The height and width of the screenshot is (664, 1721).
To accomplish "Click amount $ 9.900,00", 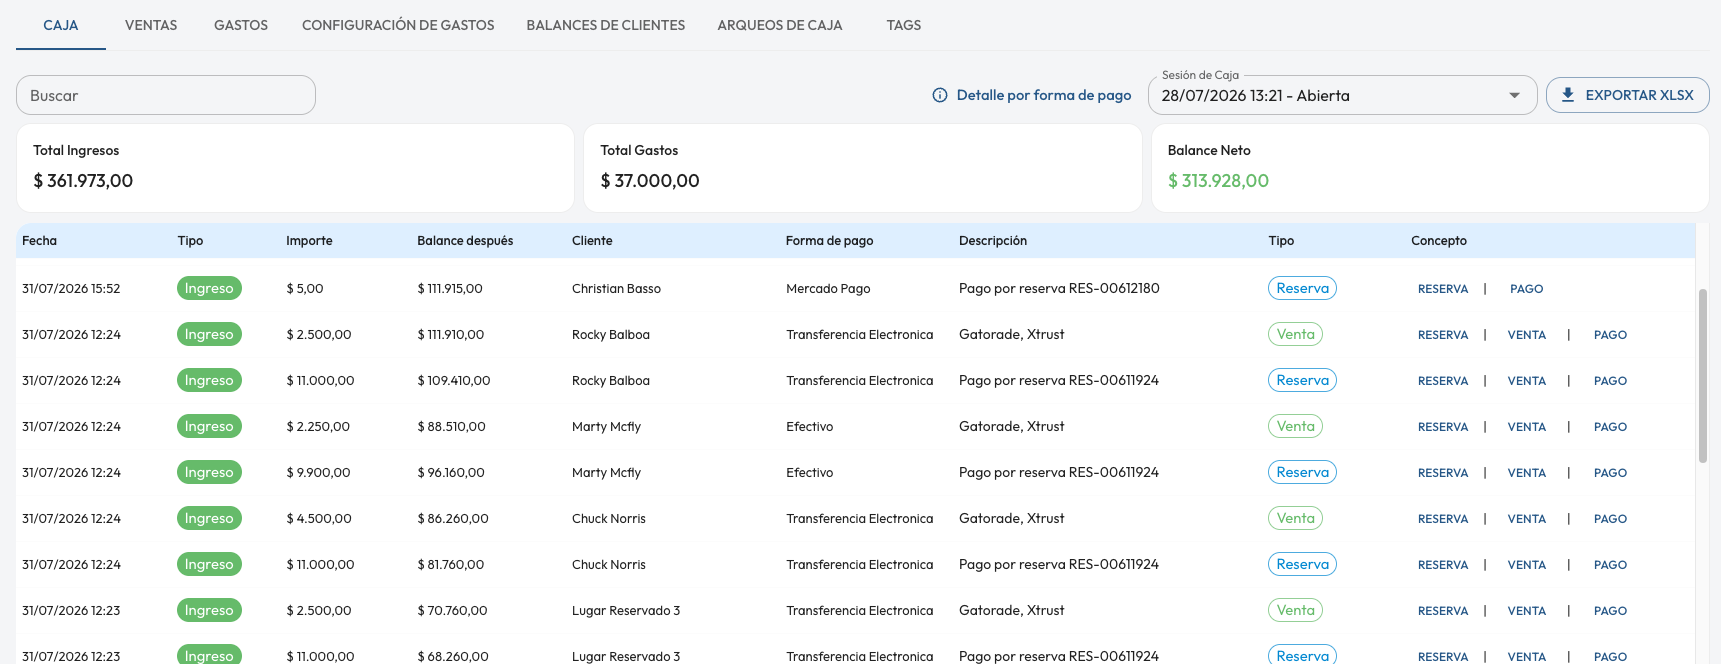I will click(x=318, y=473).
